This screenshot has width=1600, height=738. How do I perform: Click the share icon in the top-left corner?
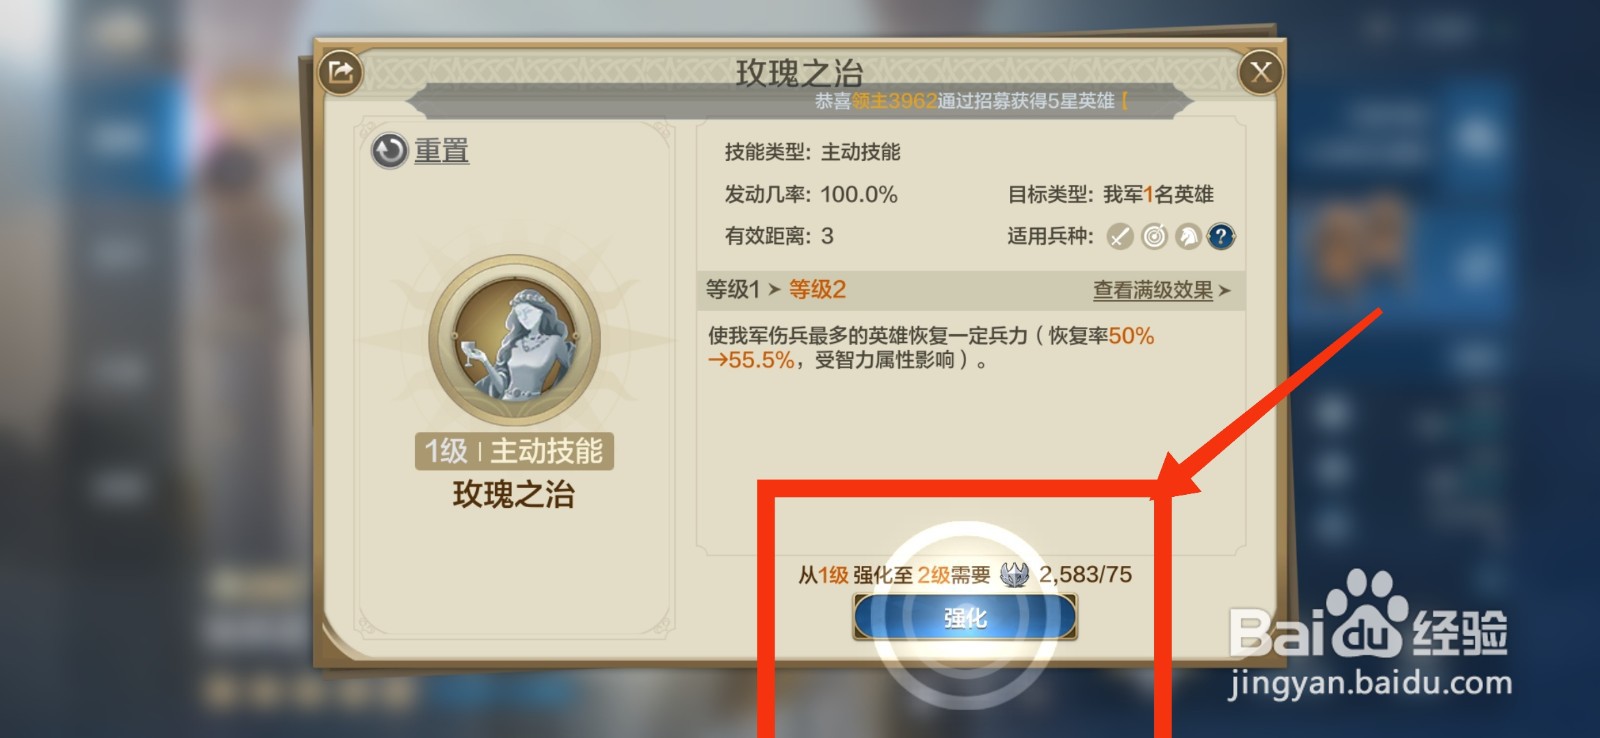coord(341,72)
